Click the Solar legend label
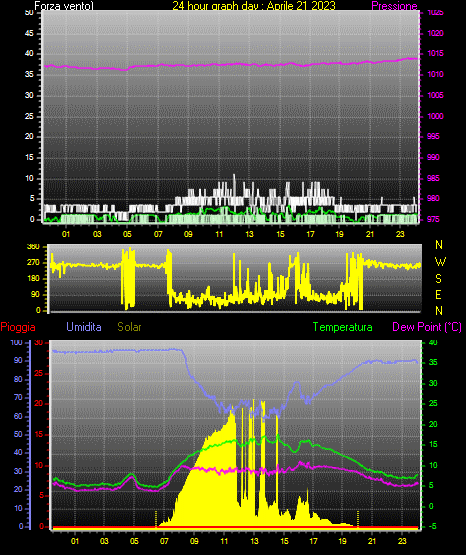This screenshot has height=555, width=466. coord(130,327)
